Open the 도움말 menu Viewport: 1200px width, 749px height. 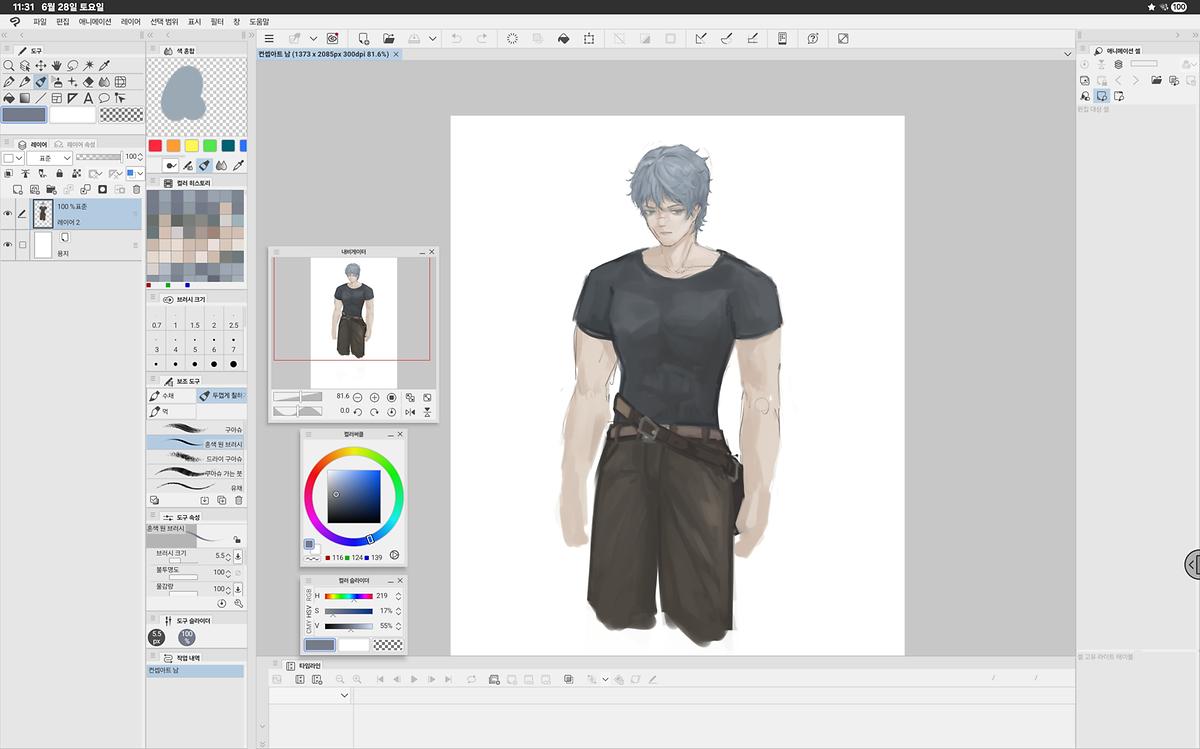point(259,21)
